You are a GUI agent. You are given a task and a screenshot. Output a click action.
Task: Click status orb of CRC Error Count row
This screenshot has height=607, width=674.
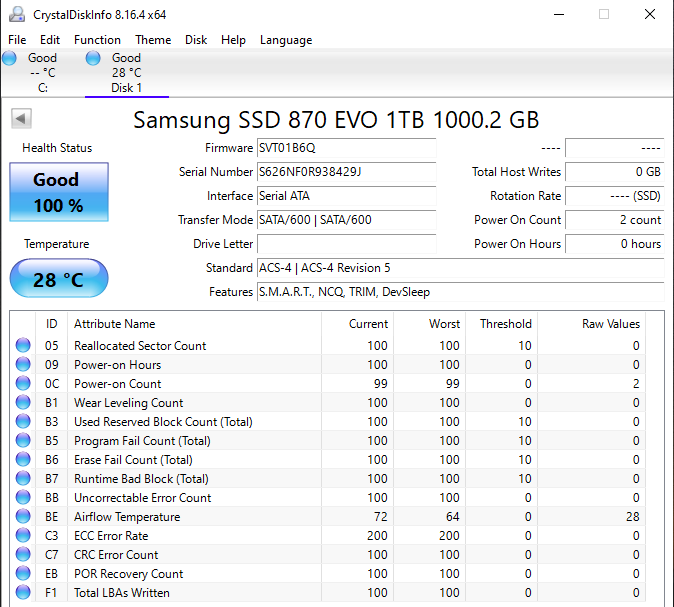(x=23, y=555)
